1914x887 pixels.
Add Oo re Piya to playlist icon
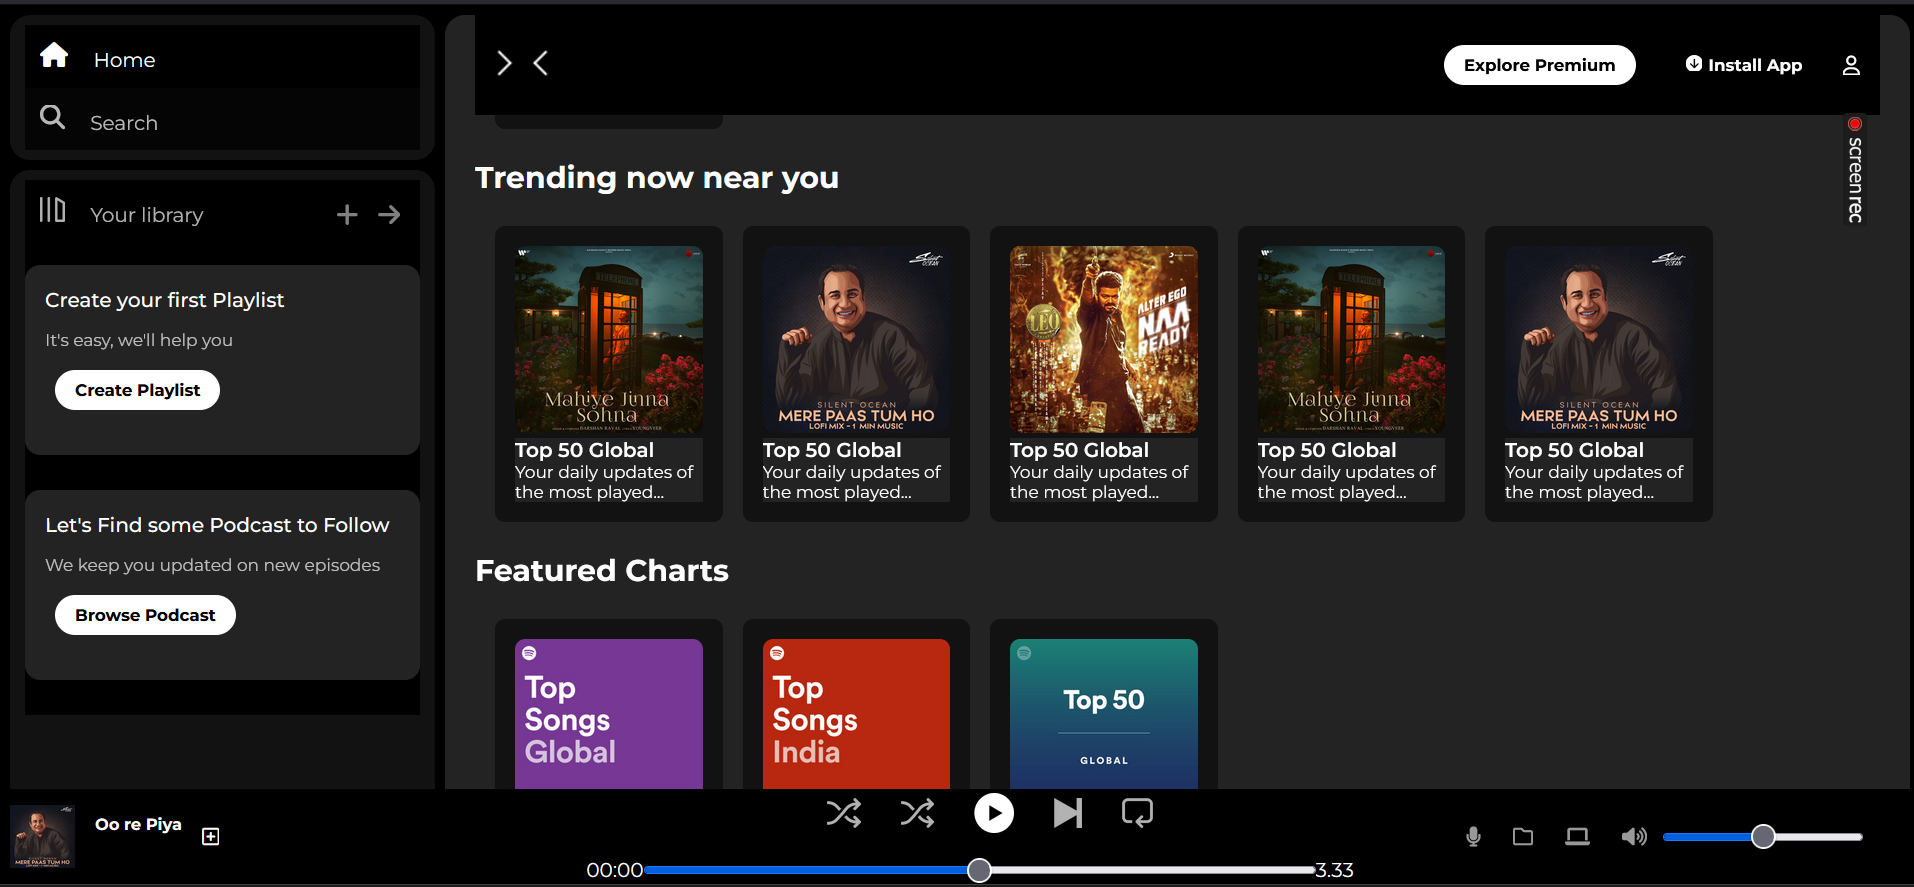[x=210, y=837]
